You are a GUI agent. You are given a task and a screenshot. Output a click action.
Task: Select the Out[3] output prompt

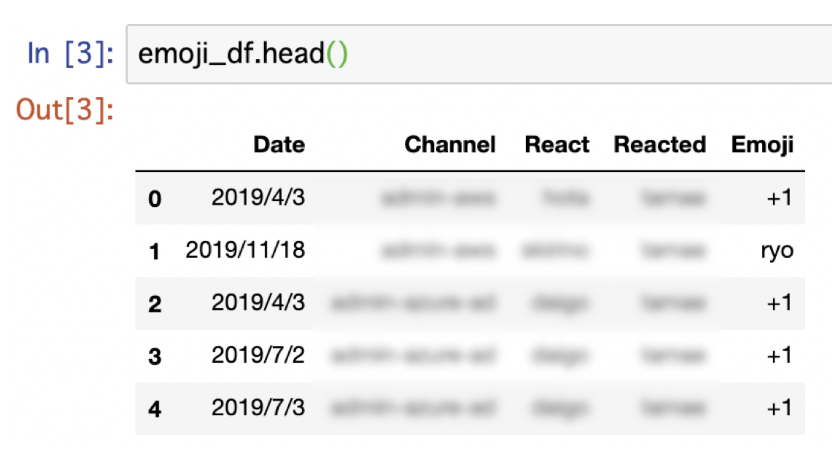(65, 110)
